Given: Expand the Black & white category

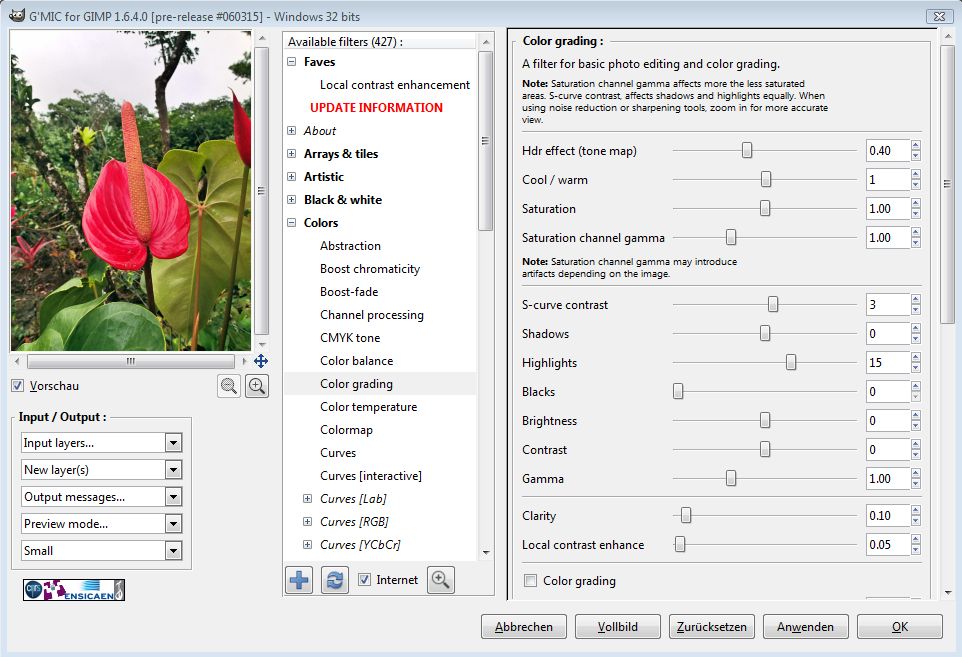Looking at the screenshot, I should 292,200.
